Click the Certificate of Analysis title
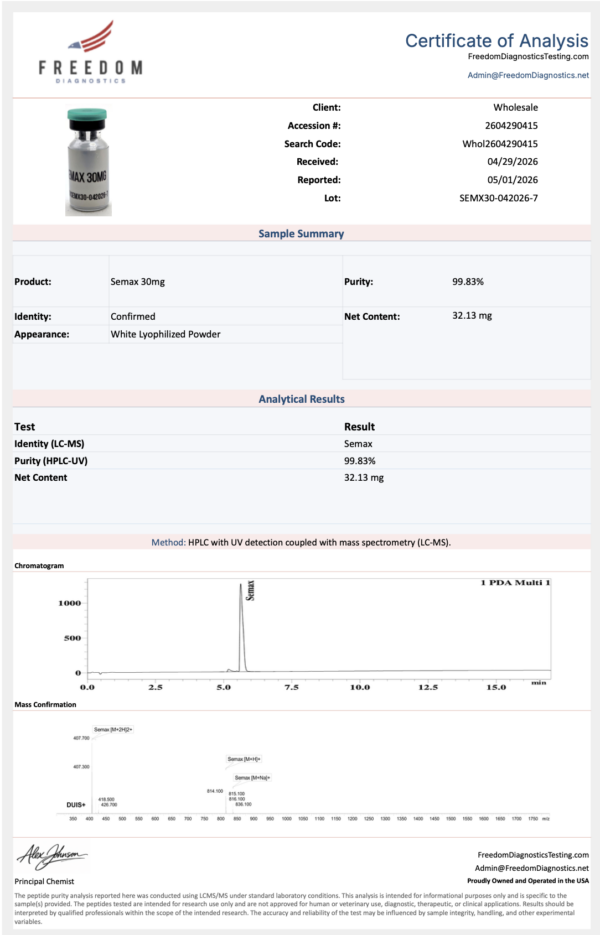600x935 pixels. 497,40
